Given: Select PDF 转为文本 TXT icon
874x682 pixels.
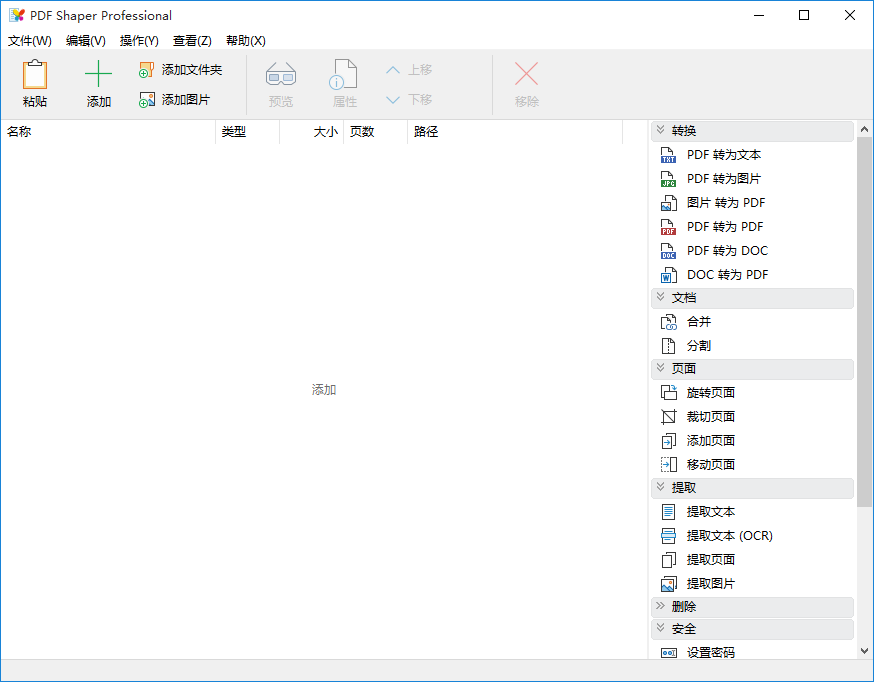Looking at the screenshot, I should click(668, 155).
